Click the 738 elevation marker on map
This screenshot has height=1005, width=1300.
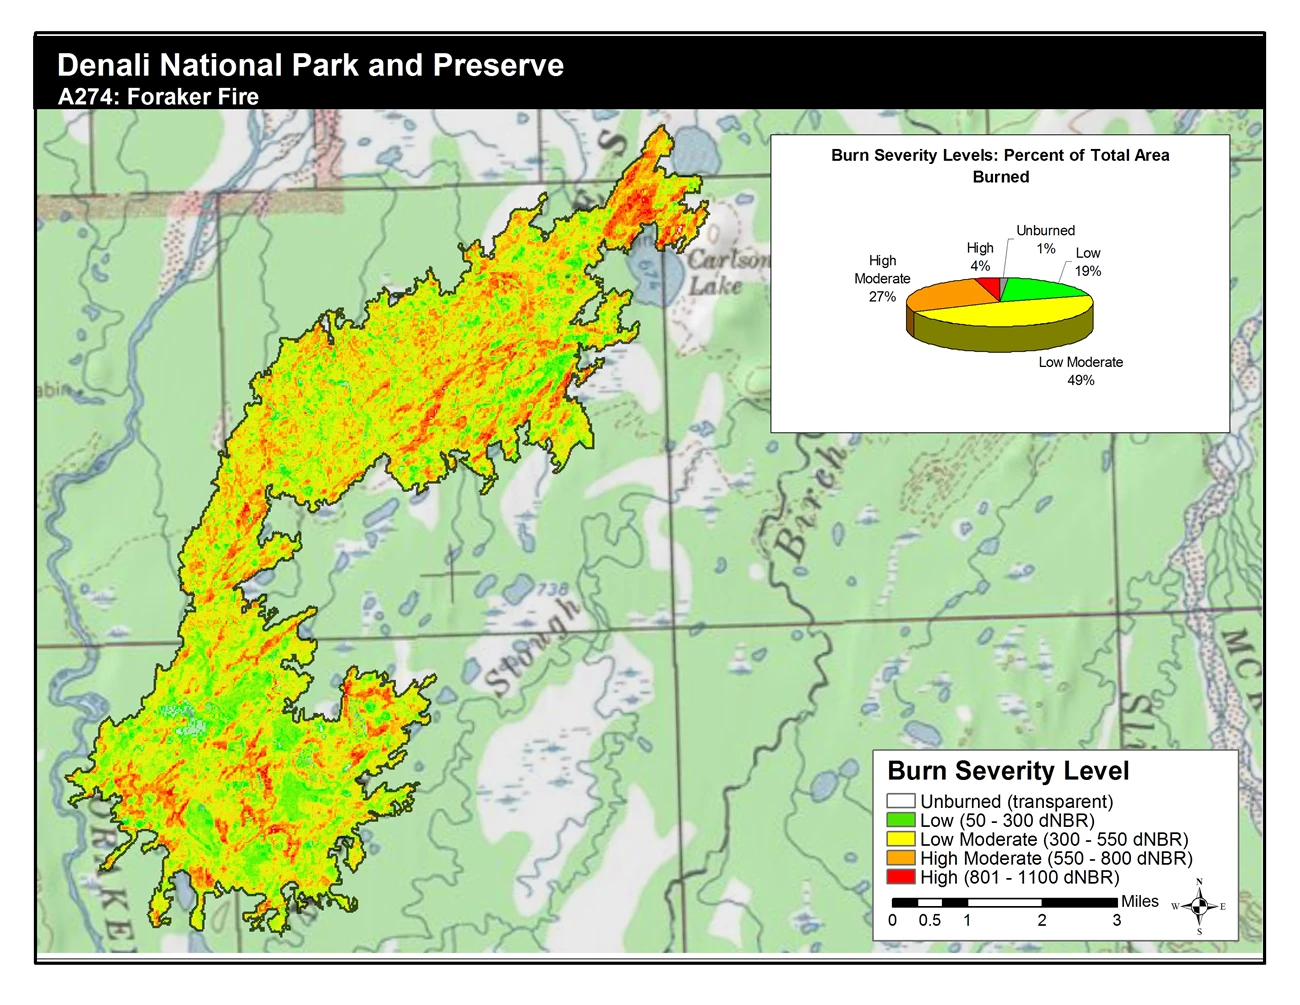click(x=551, y=590)
